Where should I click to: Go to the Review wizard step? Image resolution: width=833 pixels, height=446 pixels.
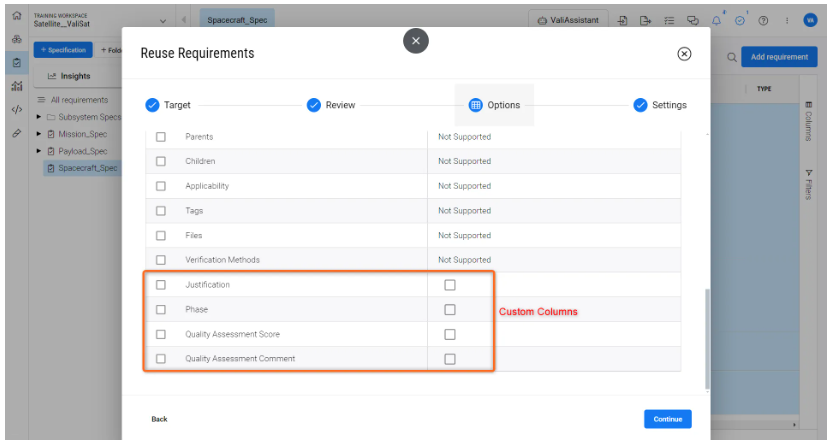tap(331, 105)
